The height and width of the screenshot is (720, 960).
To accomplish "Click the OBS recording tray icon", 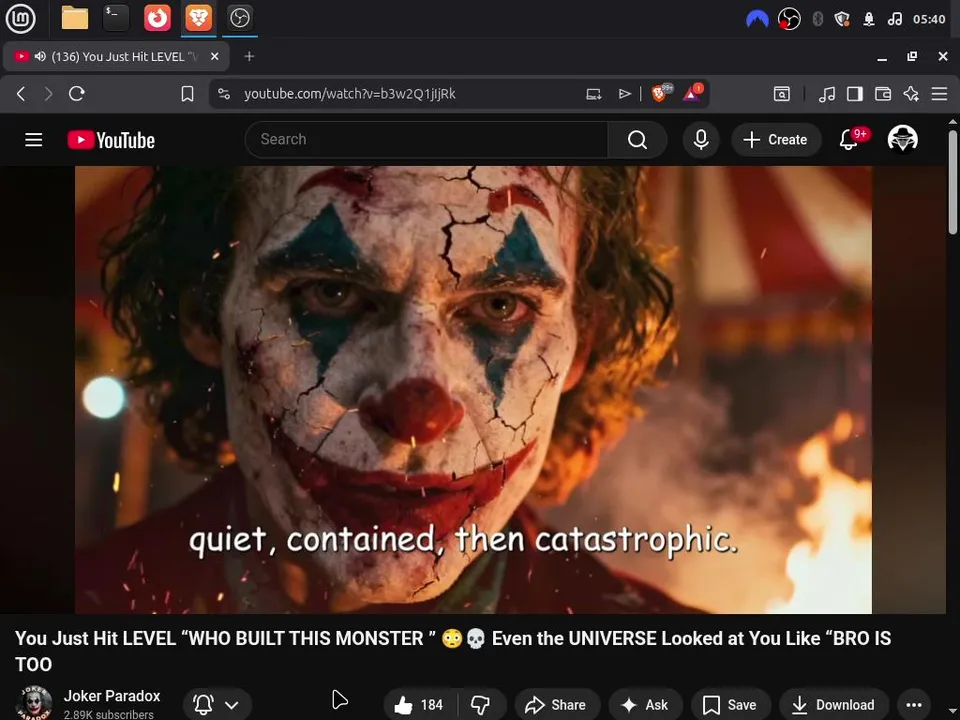I will [789, 19].
